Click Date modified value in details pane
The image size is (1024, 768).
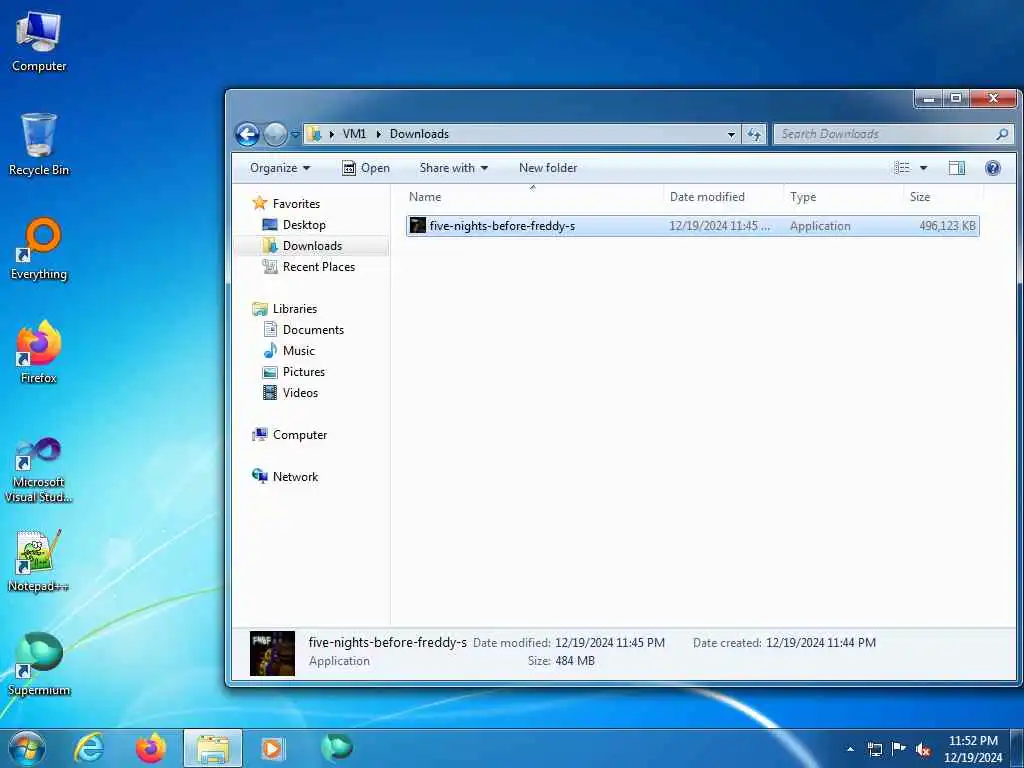(x=610, y=643)
